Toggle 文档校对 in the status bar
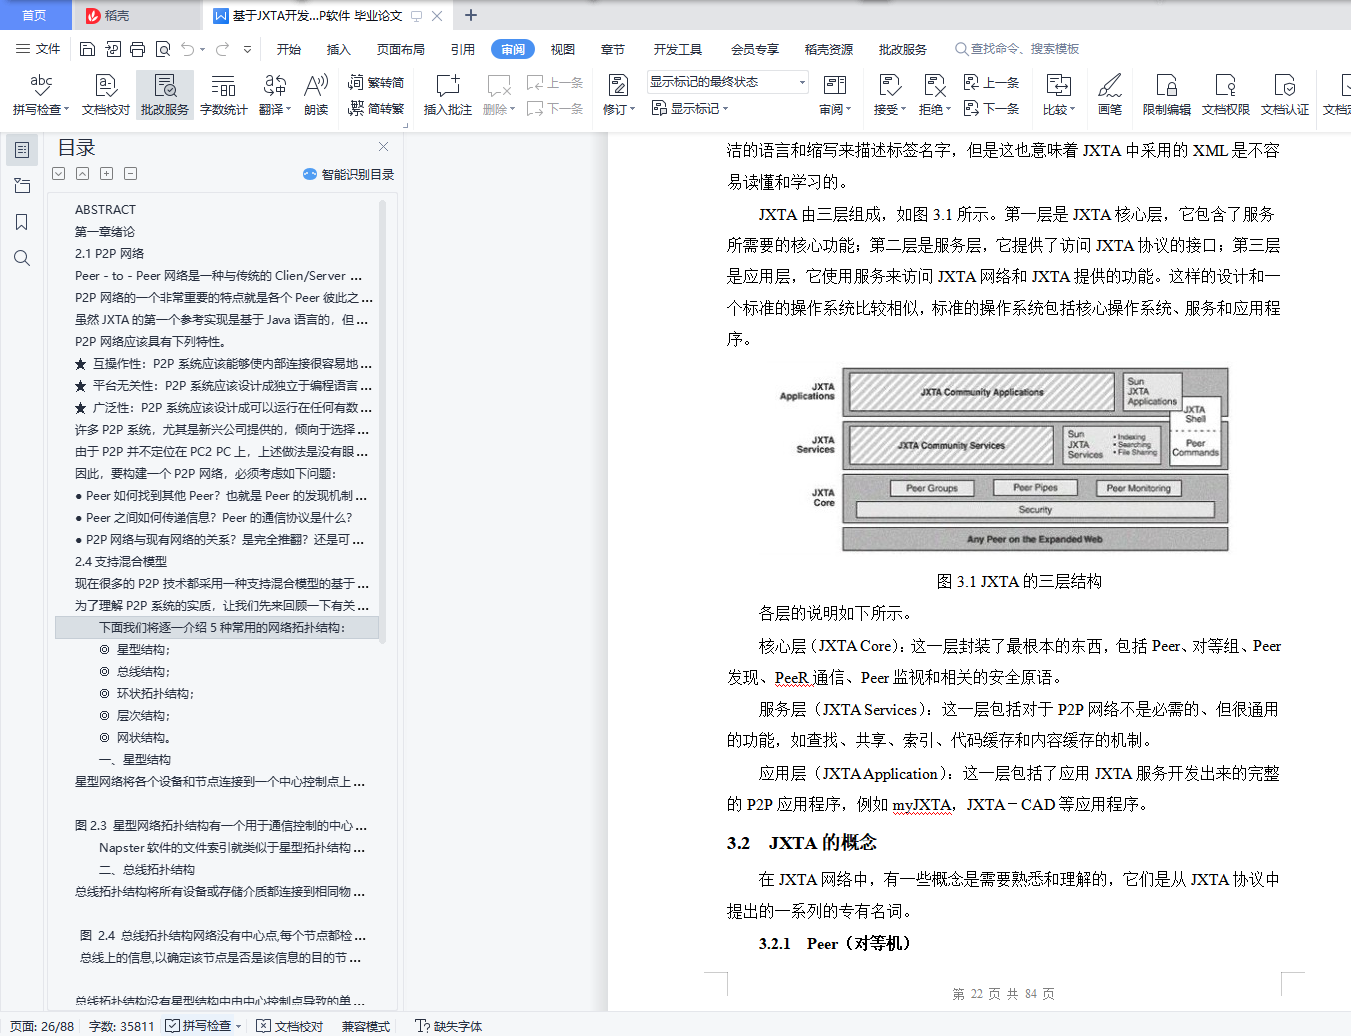Image resolution: width=1351 pixels, height=1036 pixels. [x=290, y=1026]
